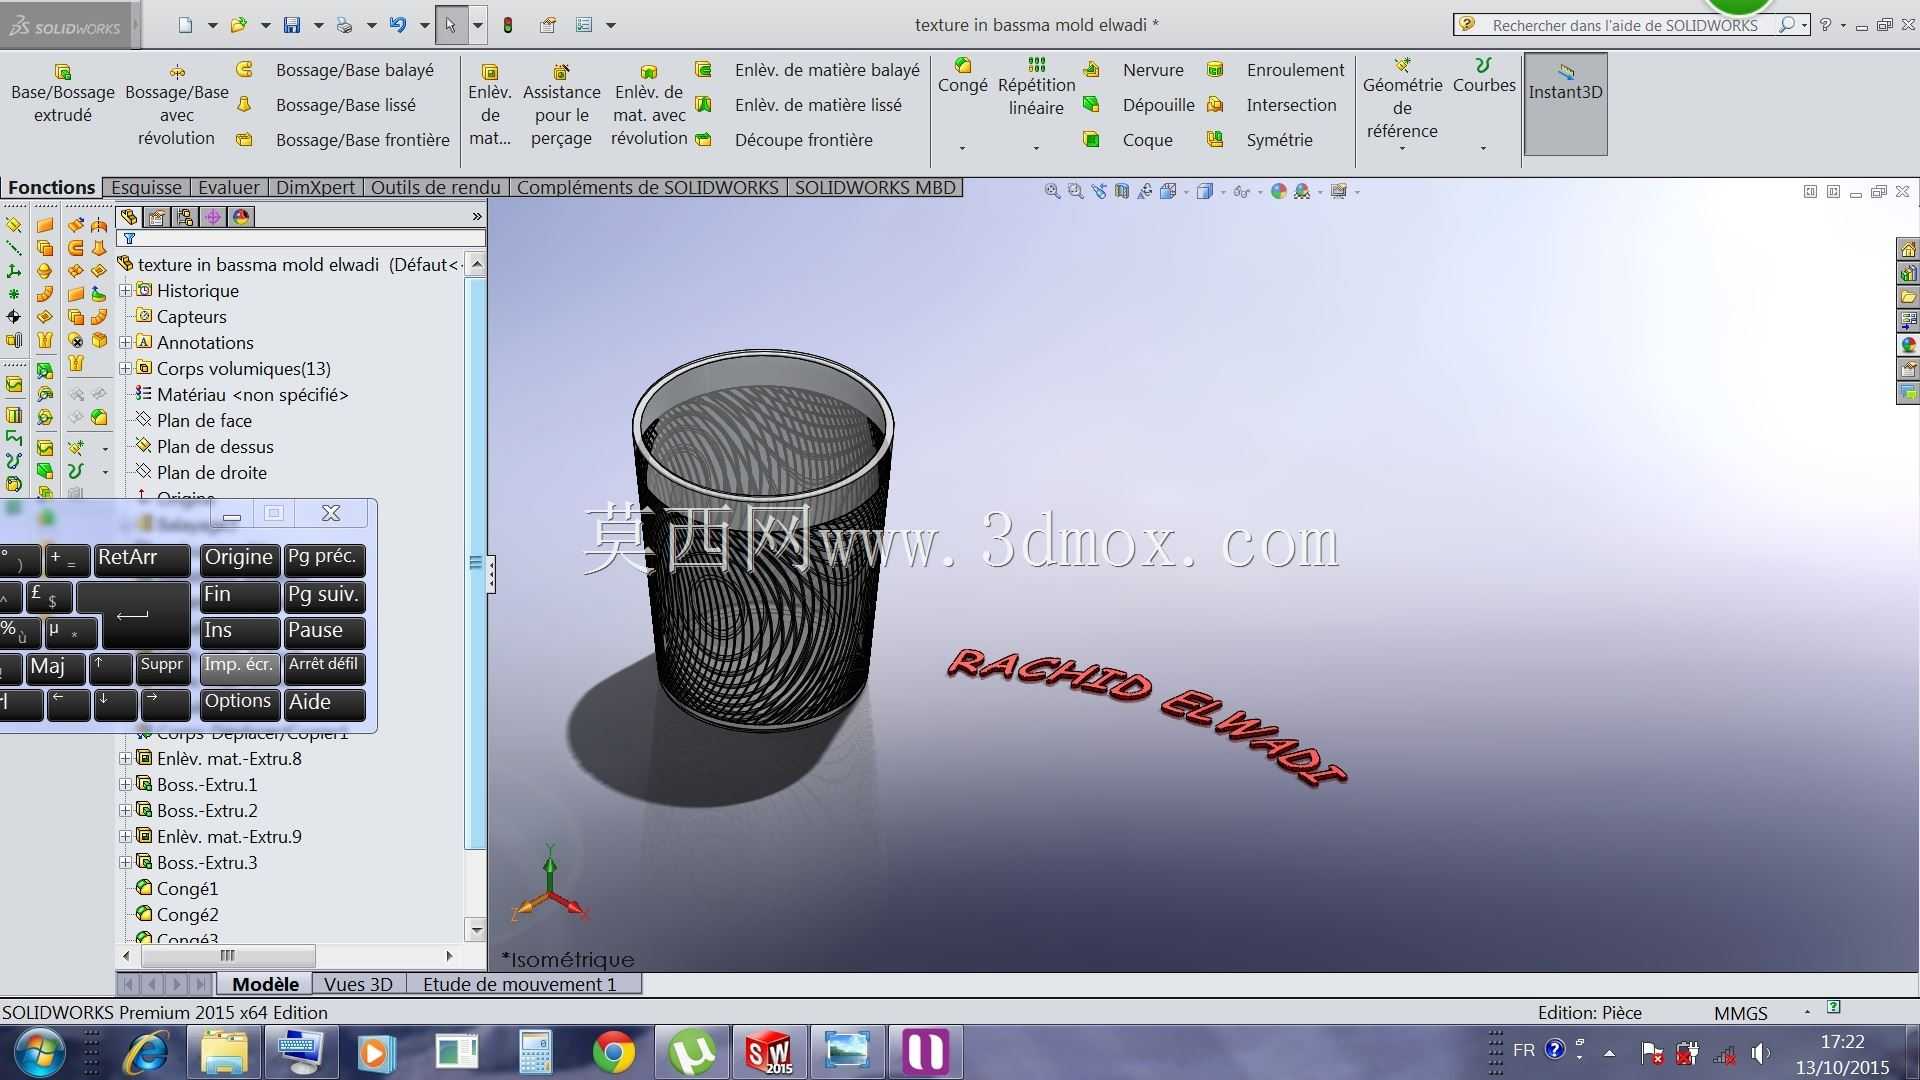
Task: Open the Outils de rendu tab
Action: point(436,187)
